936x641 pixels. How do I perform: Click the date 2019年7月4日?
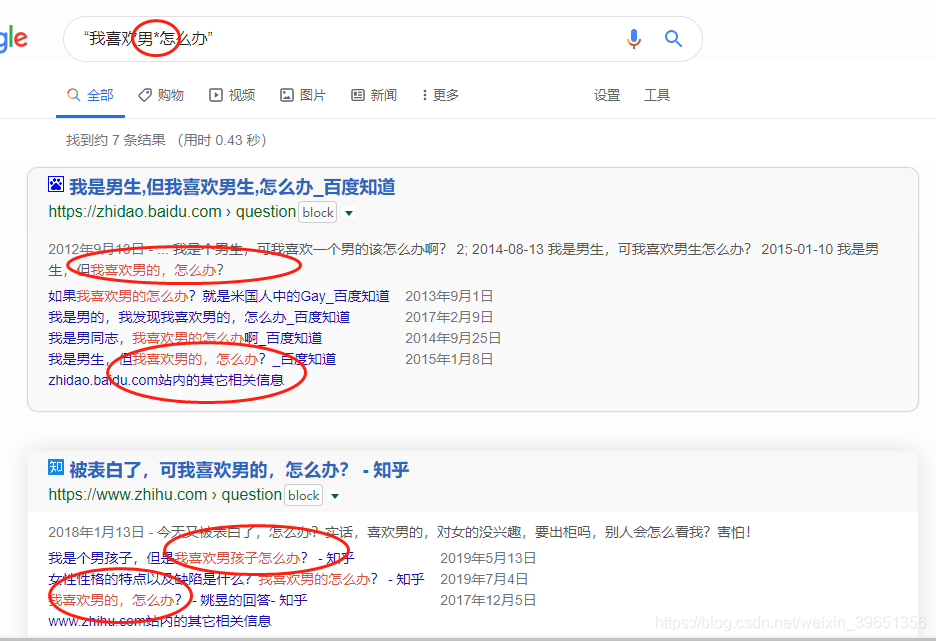[x=484, y=579]
